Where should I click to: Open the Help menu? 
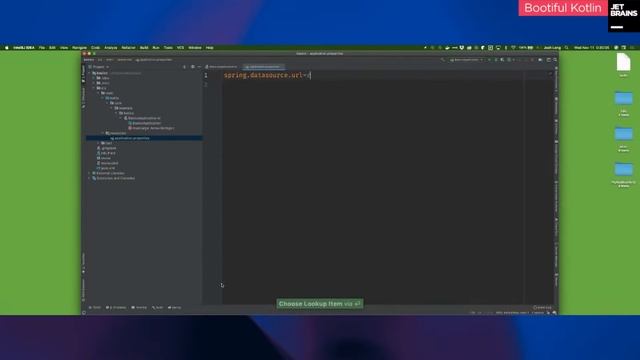click(x=210, y=48)
